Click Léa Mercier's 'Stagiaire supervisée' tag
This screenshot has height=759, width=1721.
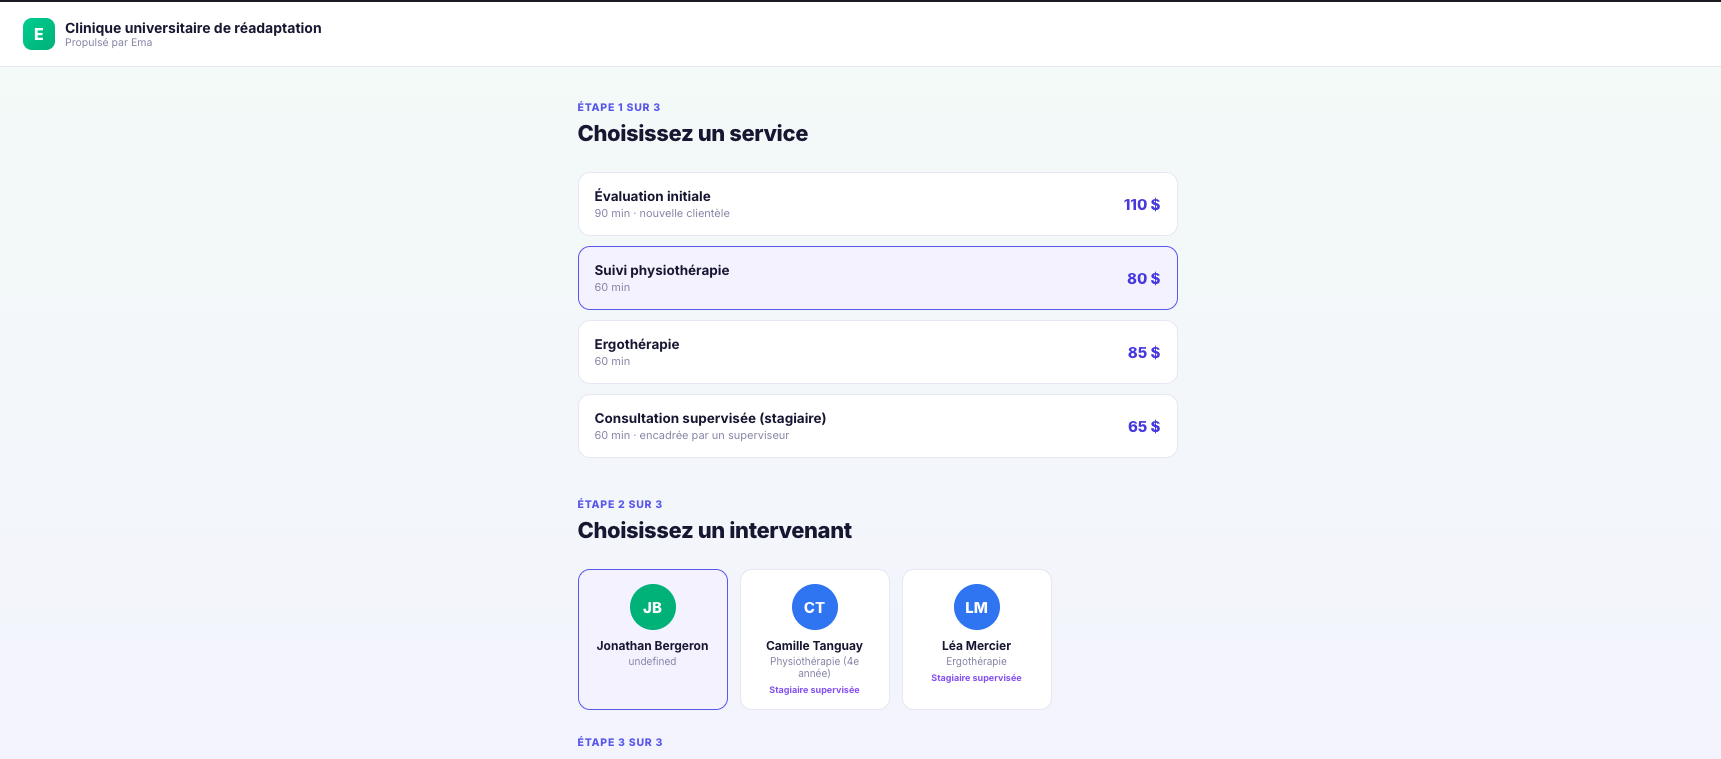pos(977,678)
